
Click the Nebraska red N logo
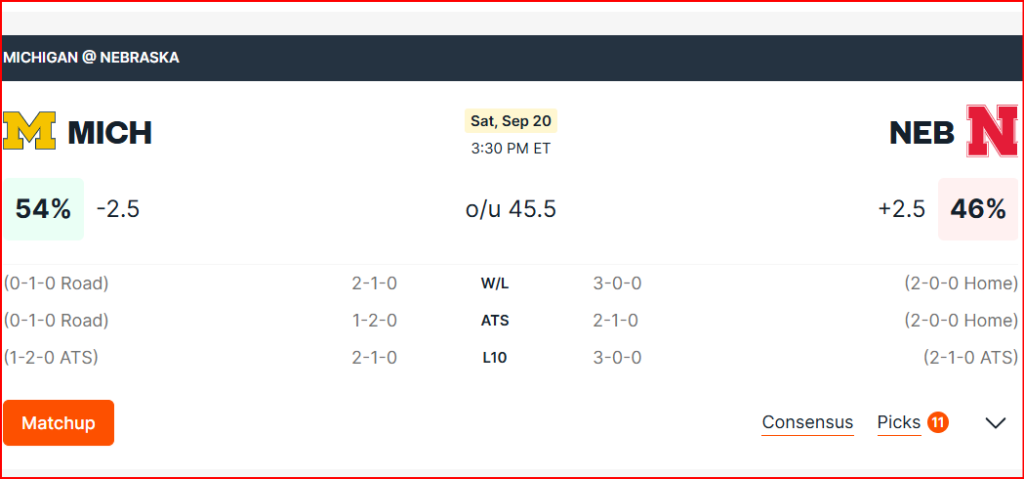[x=993, y=132]
